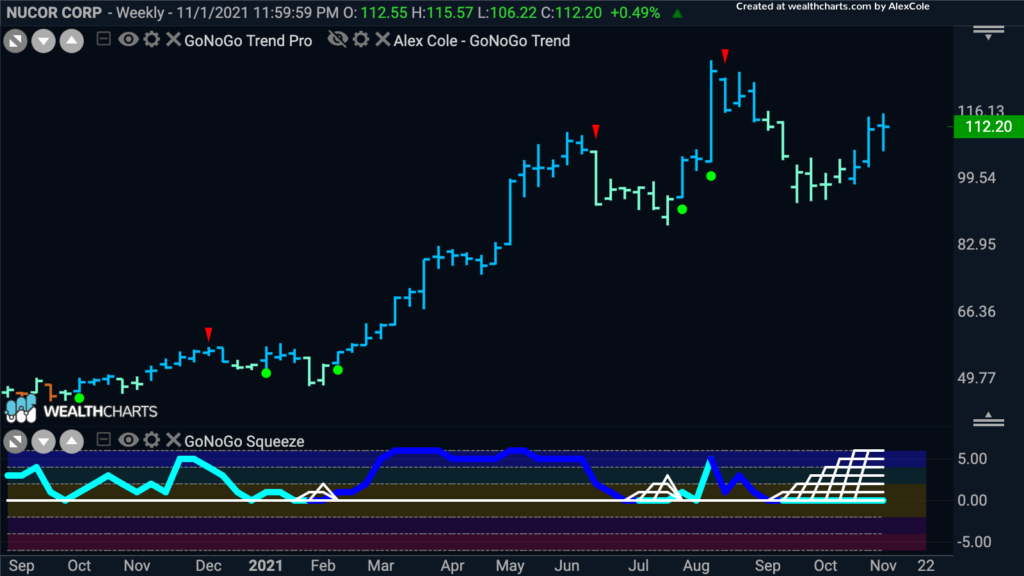Click the 22 label at time axis end
The height and width of the screenshot is (576, 1024).
tap(925, 566)
